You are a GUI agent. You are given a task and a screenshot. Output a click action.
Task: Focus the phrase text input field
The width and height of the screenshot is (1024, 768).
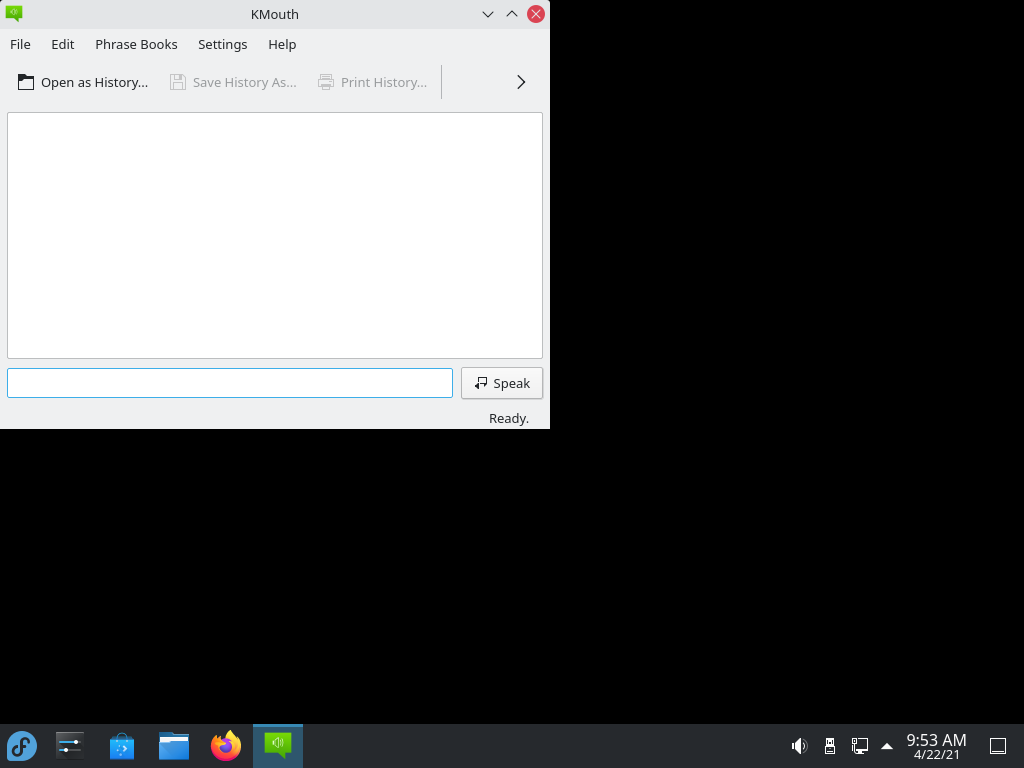pos(230,383)
